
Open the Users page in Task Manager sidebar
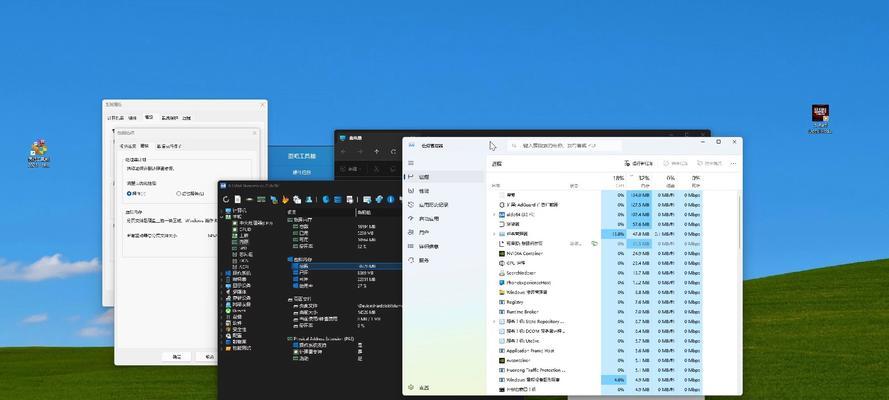click(424, 232)
